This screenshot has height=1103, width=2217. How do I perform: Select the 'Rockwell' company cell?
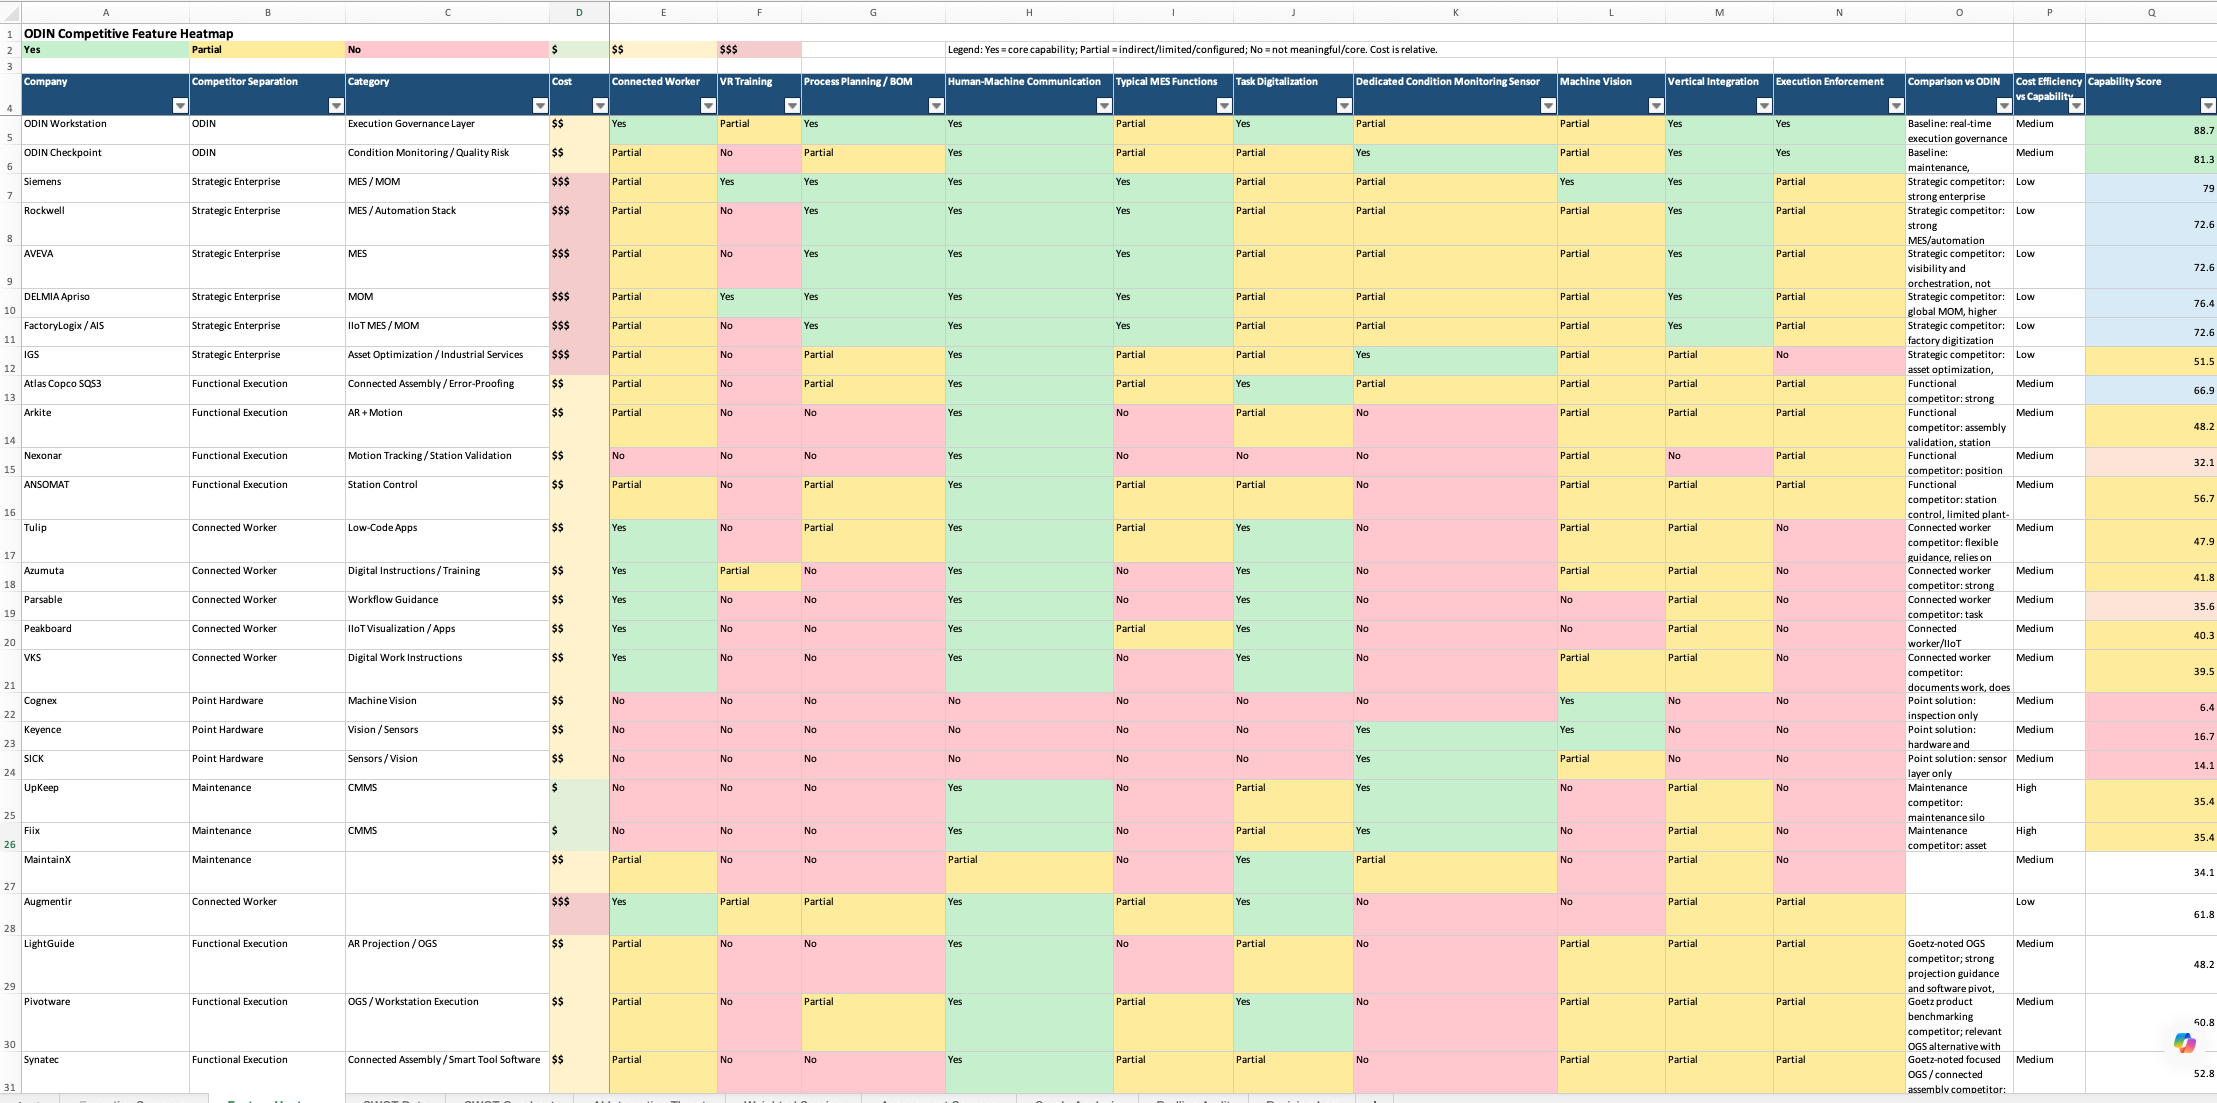click(x=105, y=224)
